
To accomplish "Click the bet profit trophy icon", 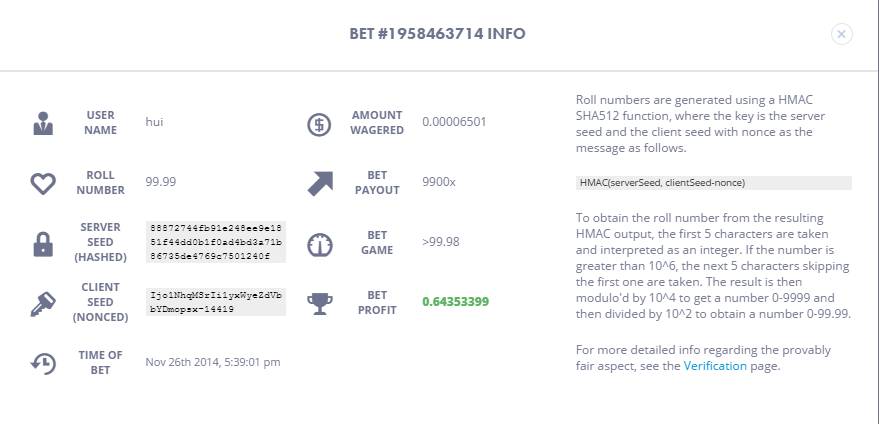I will pyautogui.click(x=320, y=303).
